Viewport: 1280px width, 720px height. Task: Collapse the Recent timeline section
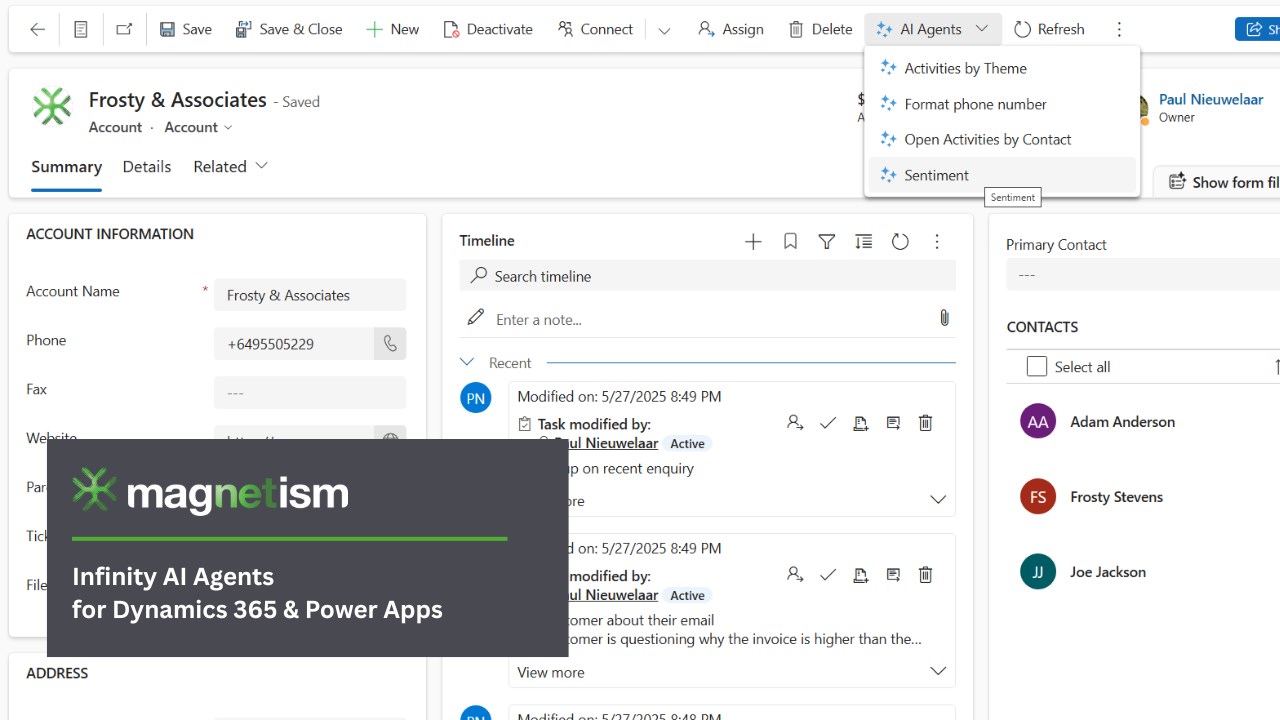467,362
